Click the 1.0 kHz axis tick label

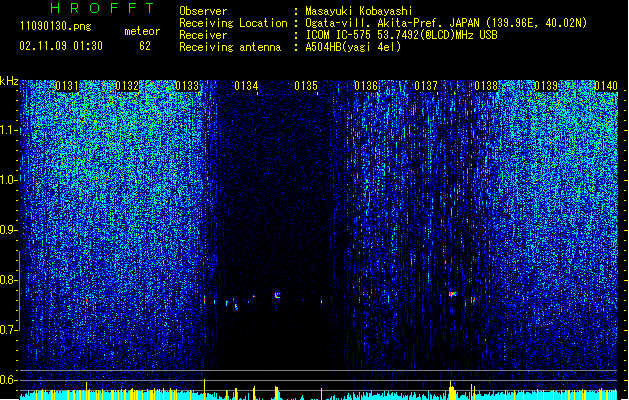tap(8, 180)
